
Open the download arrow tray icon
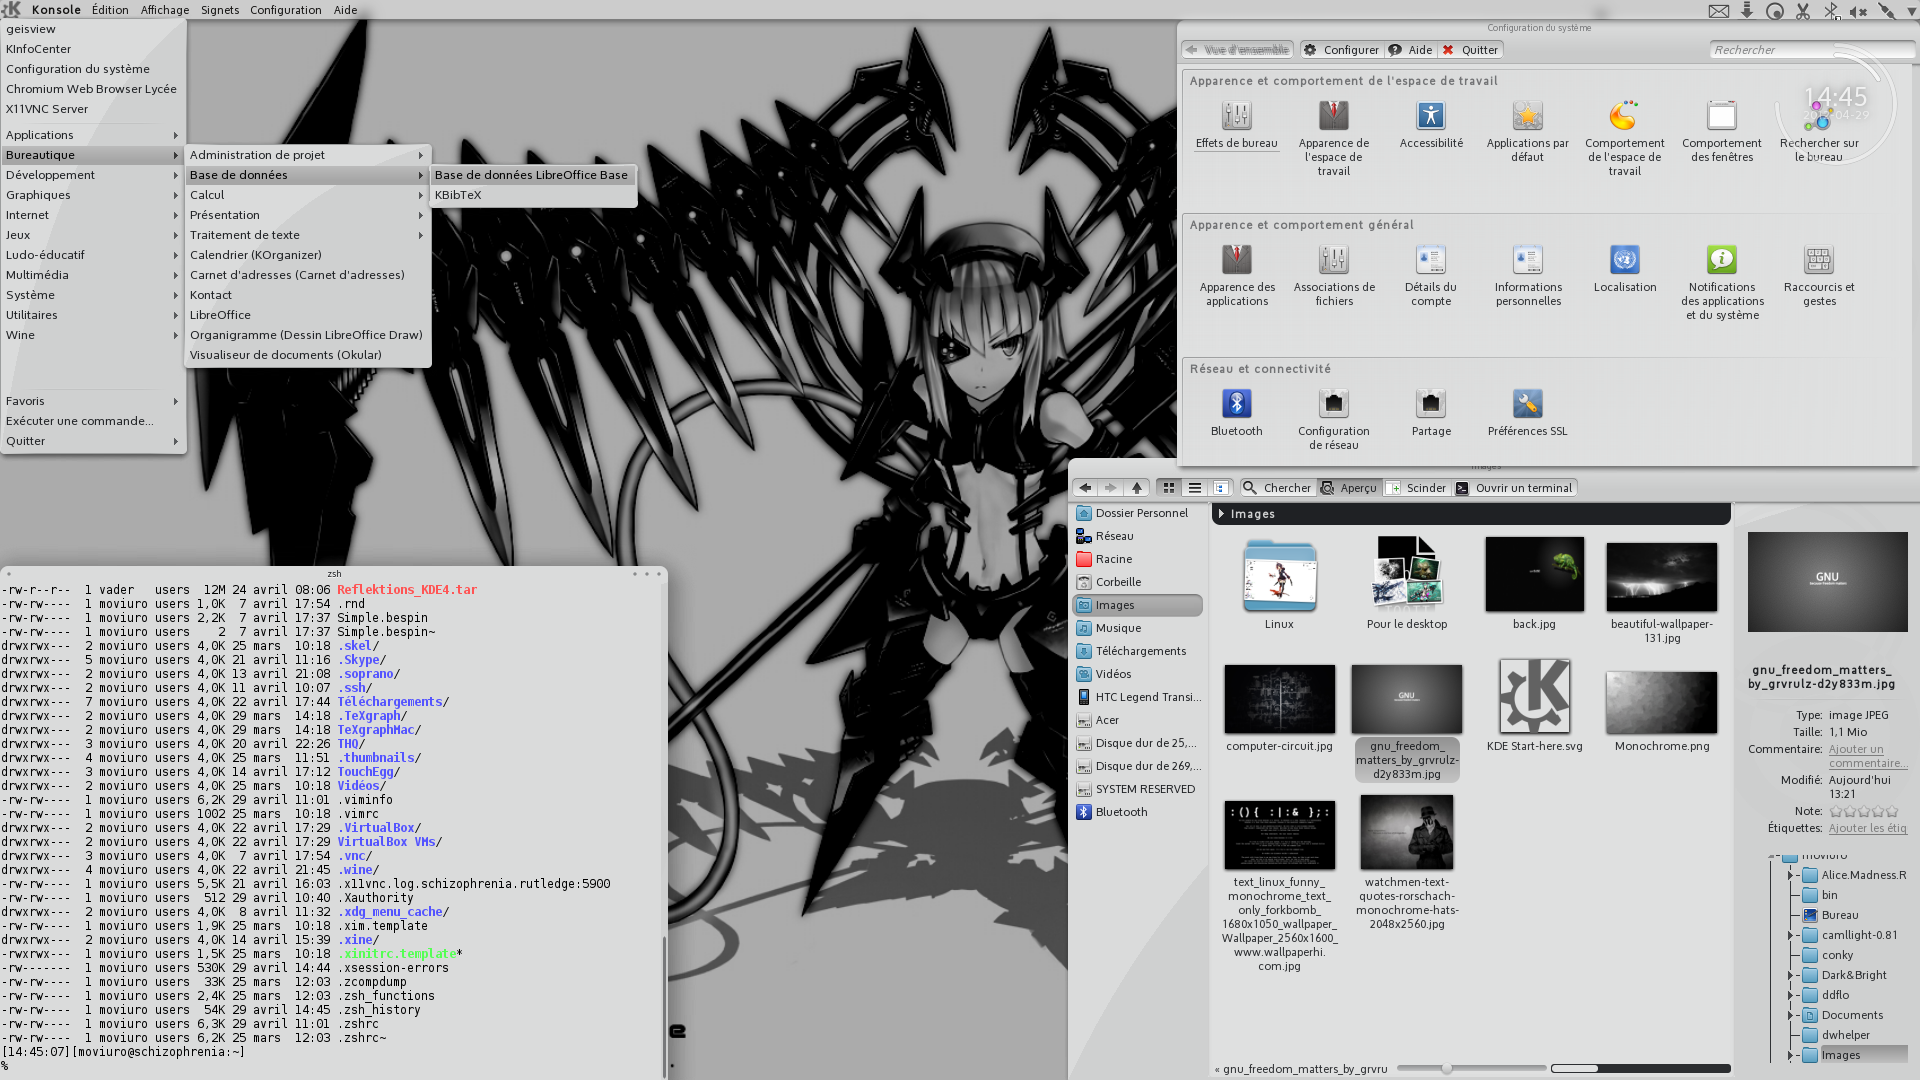point(1747,11)
